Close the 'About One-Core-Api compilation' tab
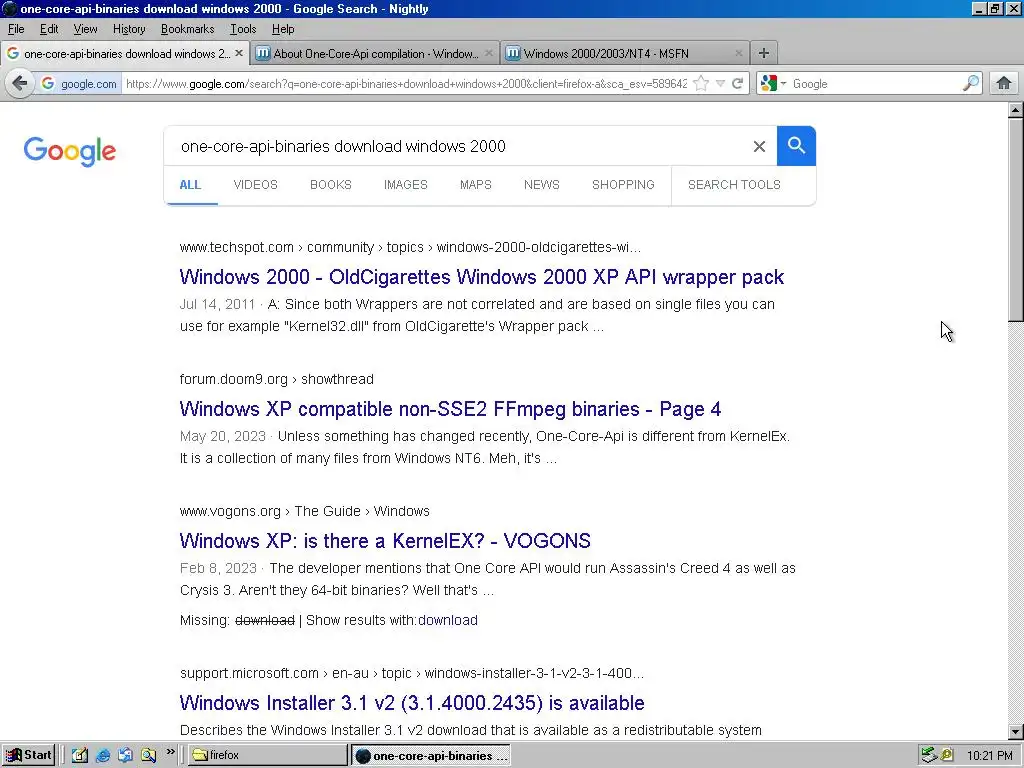This screenshot has width=1024, height=768. pos(488,53)
